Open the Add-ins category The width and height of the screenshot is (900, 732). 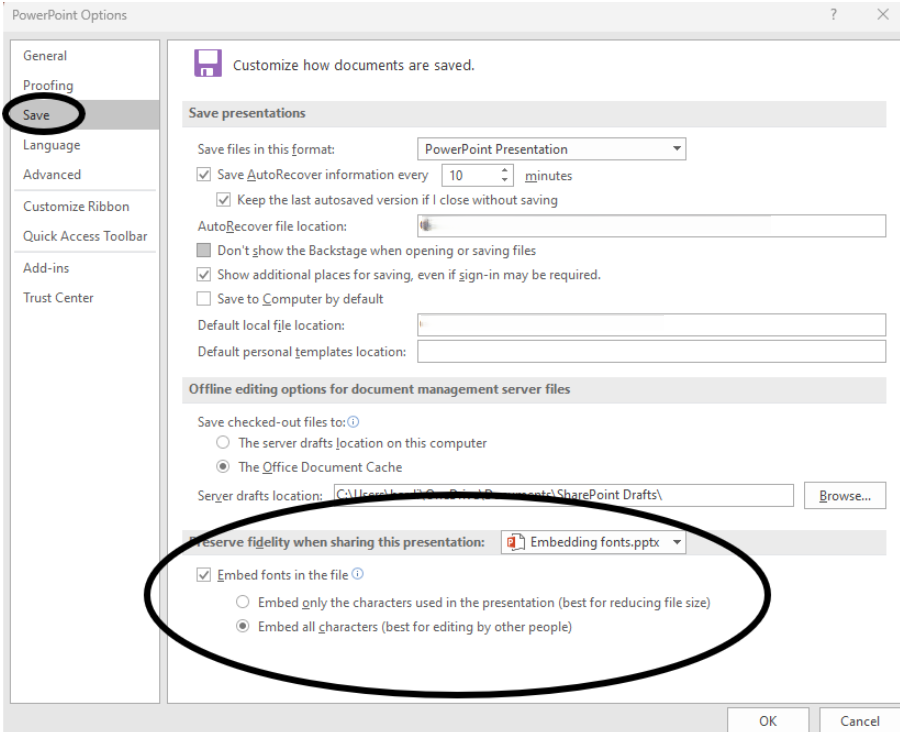coord(85,268)
